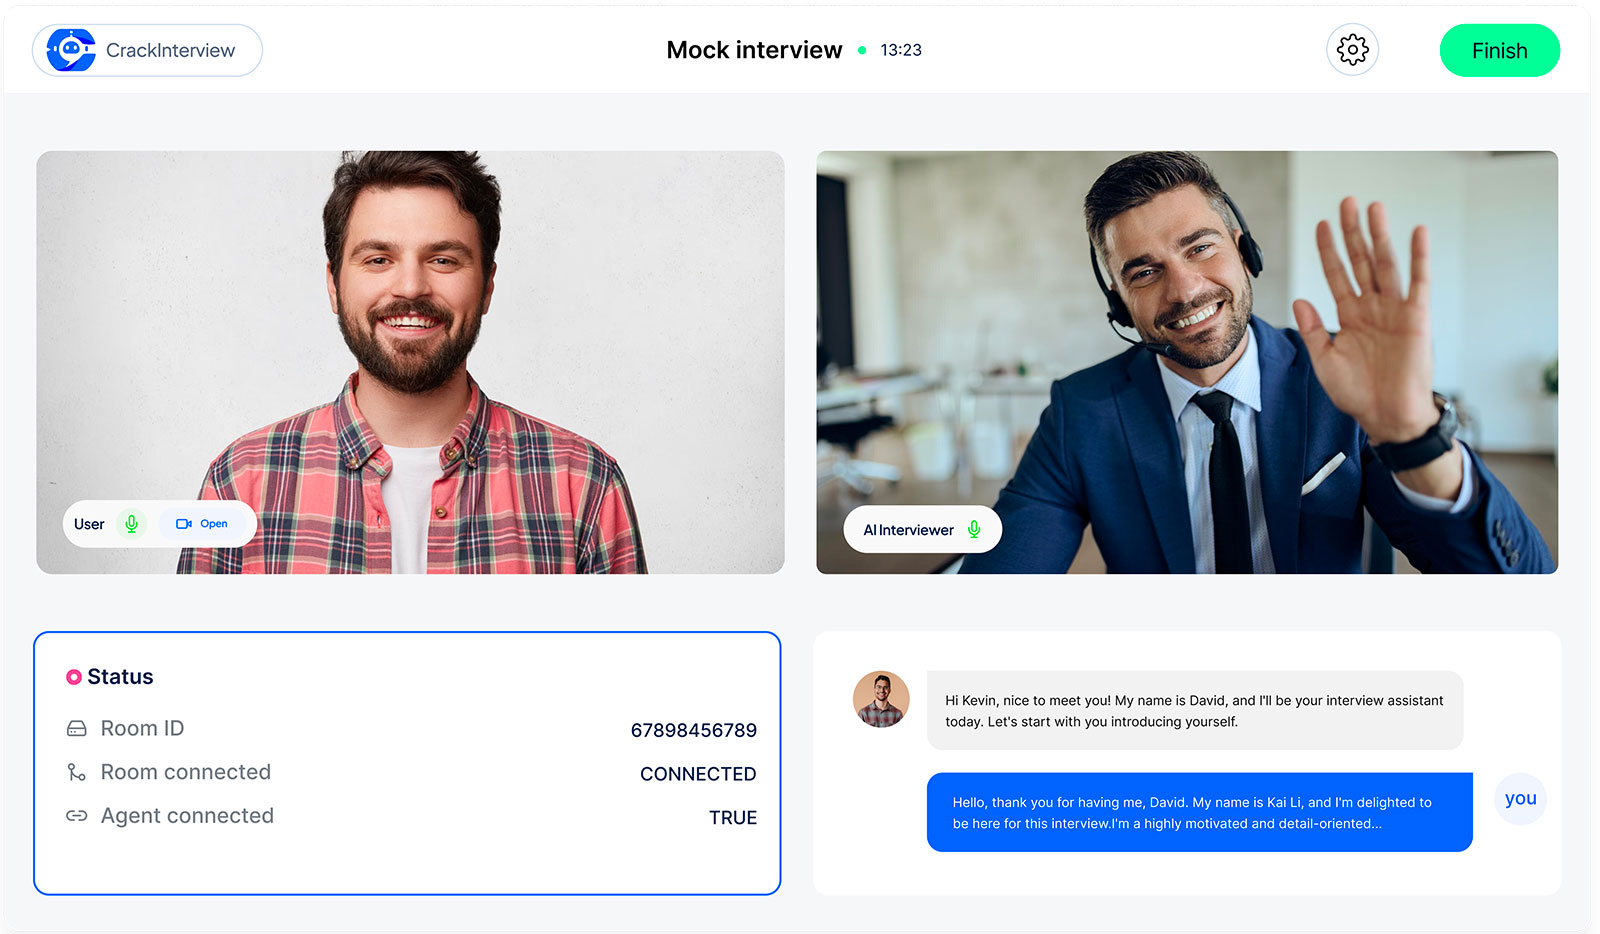
Task: Click the CrackInterview robot logo icon
Action: [x=71, y=50]
